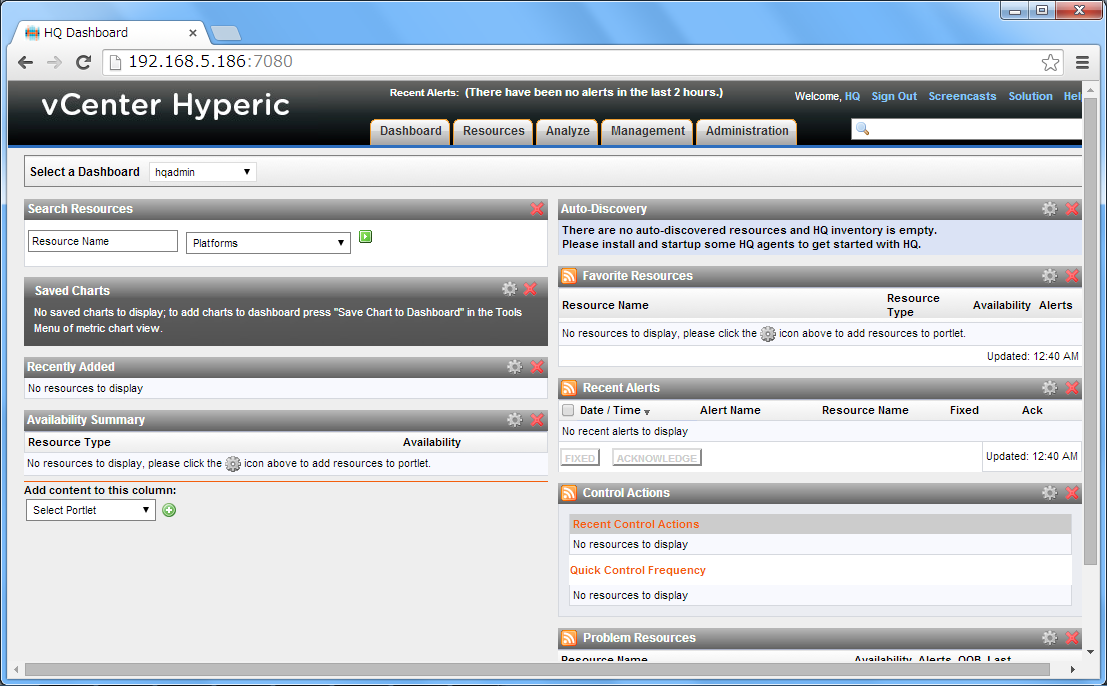The height and width of the screenshot is (686, 1107).
Task: Click the ACKNOWLEDGE button
Action: [657, 458]
